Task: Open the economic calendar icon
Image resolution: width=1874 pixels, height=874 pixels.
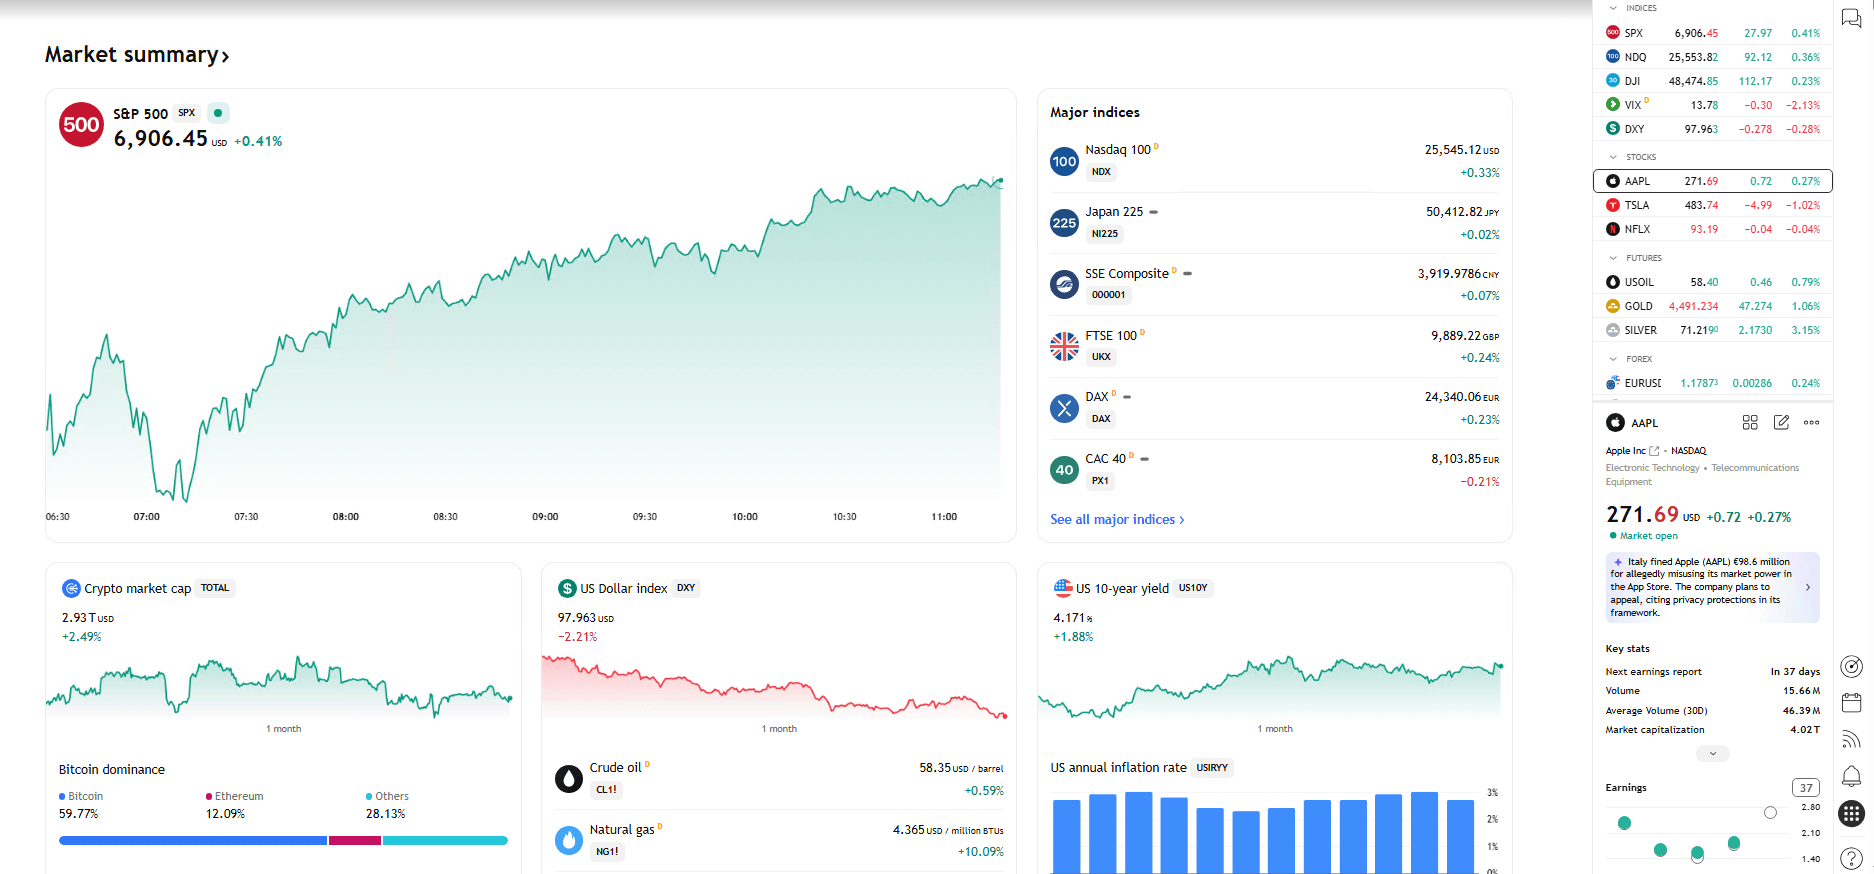Action: (1851, 703)
